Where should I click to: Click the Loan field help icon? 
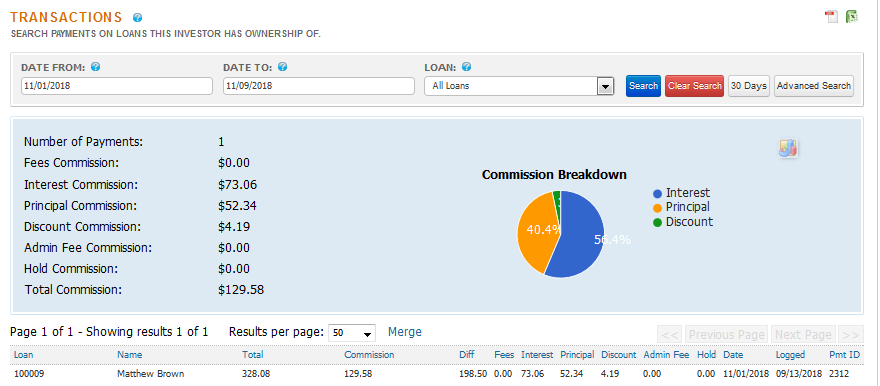[466, 67]
